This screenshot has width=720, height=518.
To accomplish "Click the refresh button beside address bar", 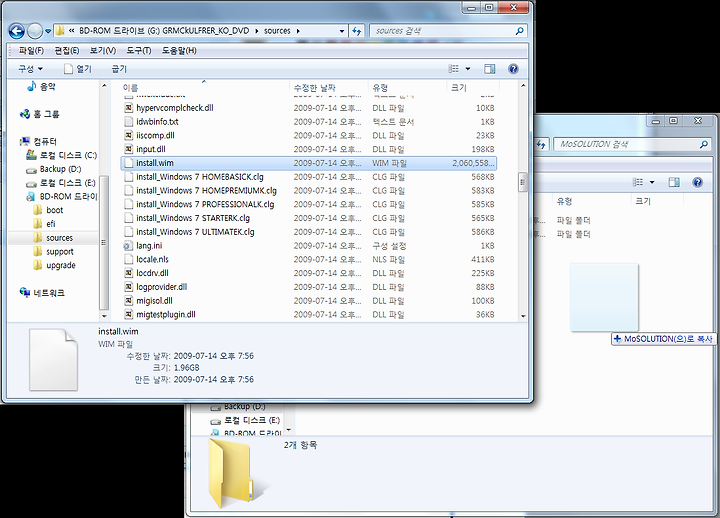I will [357, 31].
